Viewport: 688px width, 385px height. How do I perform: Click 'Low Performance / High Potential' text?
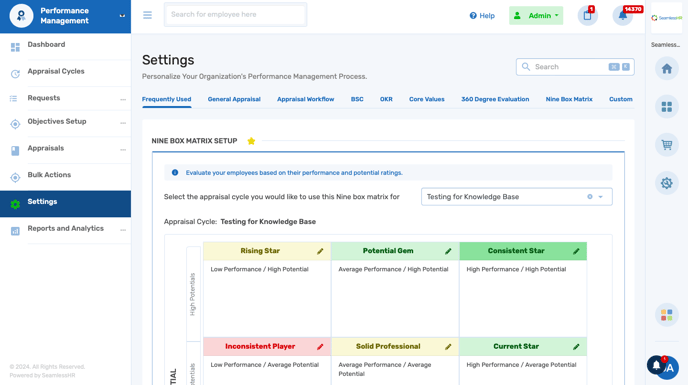(x=259, y=270)
